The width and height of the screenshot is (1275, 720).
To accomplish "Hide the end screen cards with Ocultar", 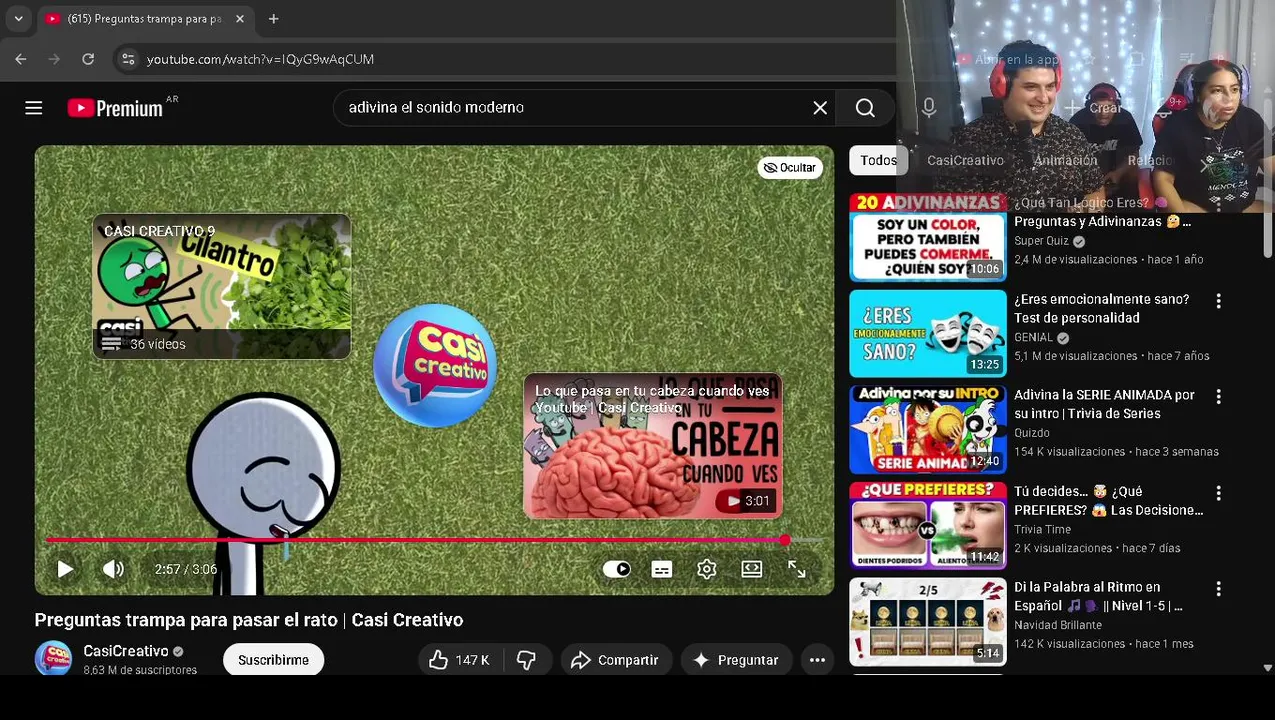I will [790, 167].
